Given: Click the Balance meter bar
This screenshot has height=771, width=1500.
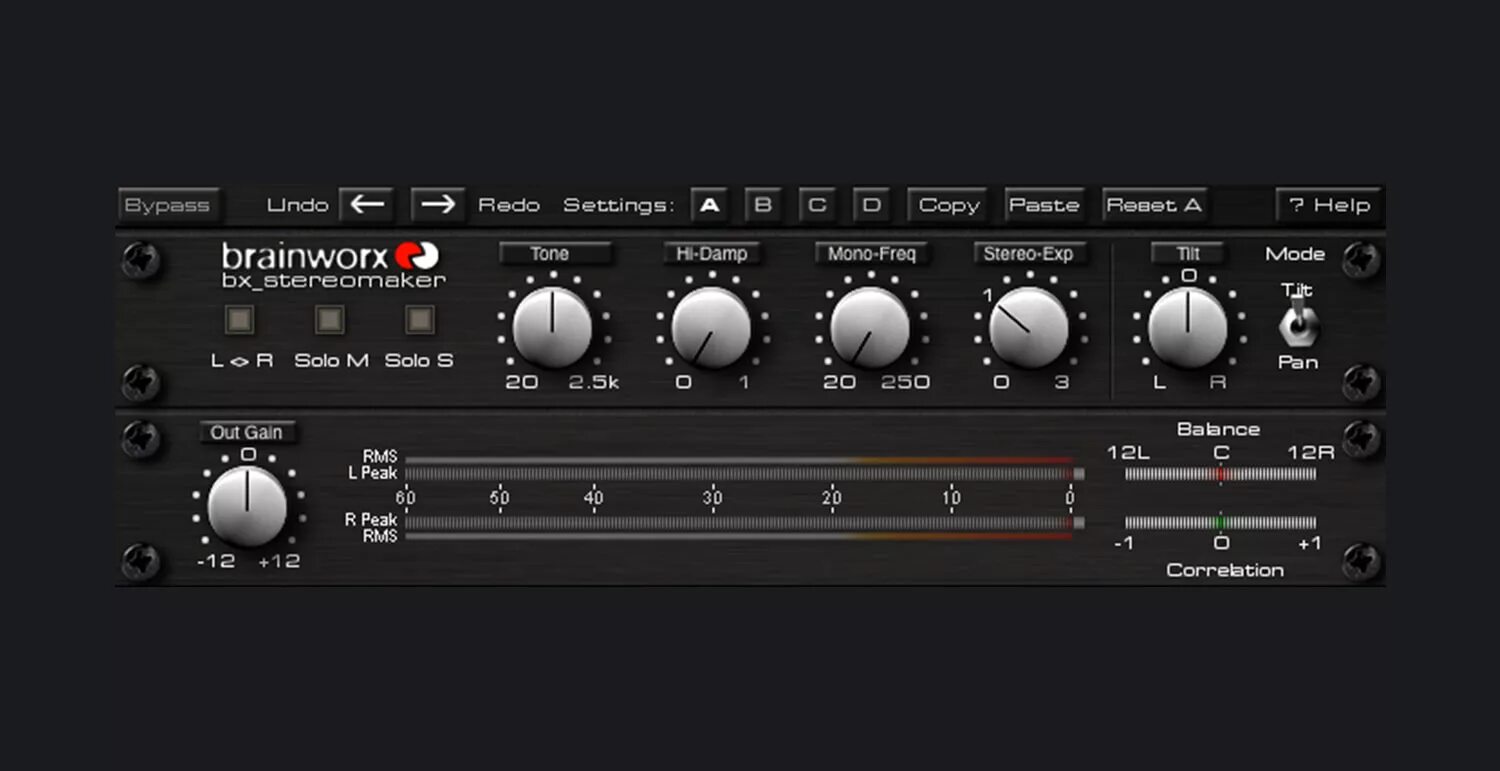Looking at the screenshot, I should pyautogui.click(x=1221, y=474).
